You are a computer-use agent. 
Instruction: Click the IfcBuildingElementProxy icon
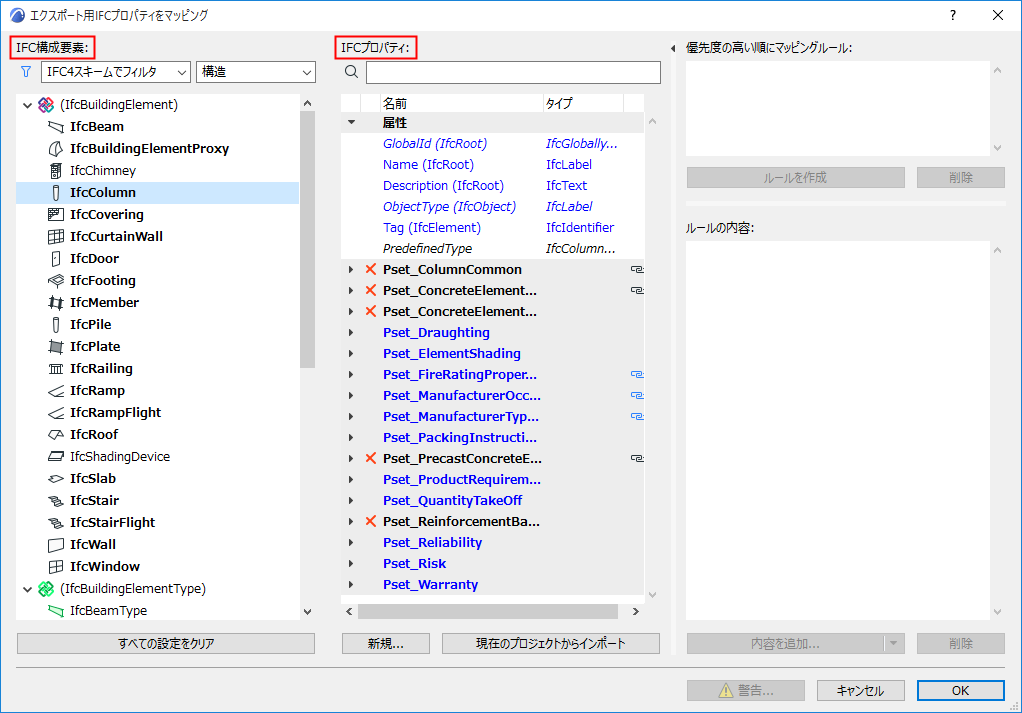click(56, 149)
